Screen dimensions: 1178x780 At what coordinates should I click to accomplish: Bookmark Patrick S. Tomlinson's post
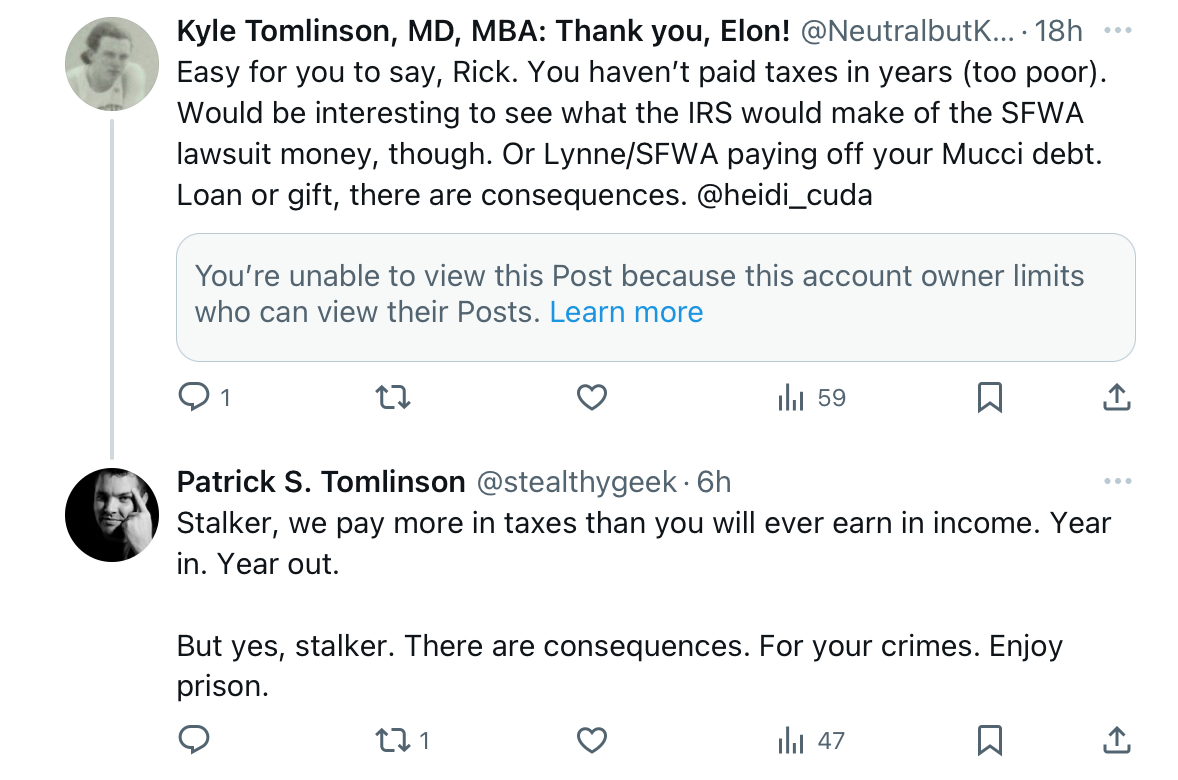[x=989, y=741]
